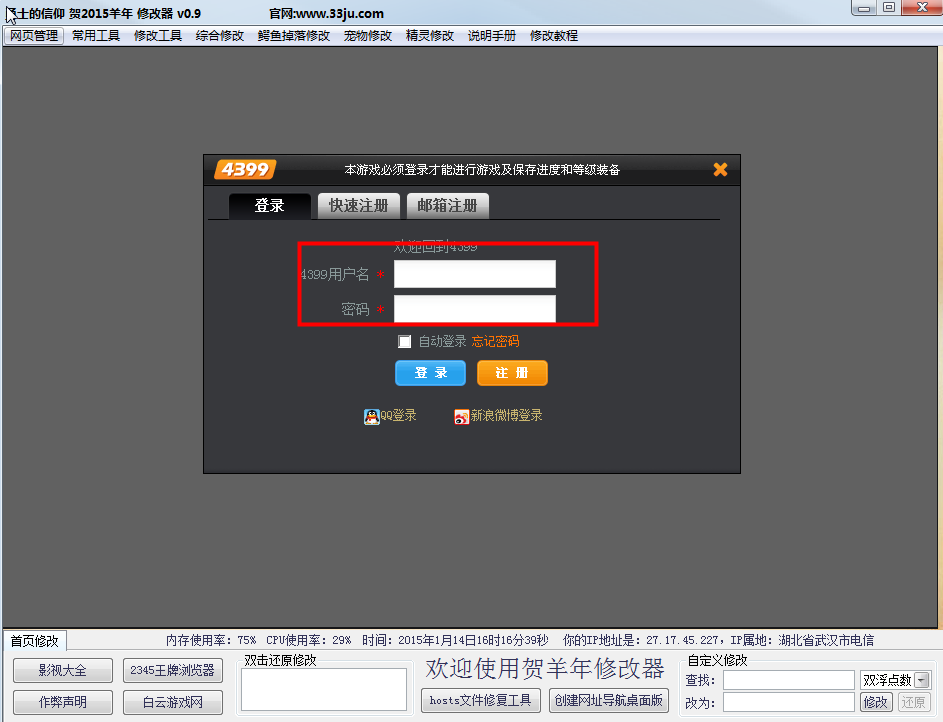Open the 新浪微博登录 link text
This screenshot has width=943, height=722.
pyautogui.click(x=506, y=415)
